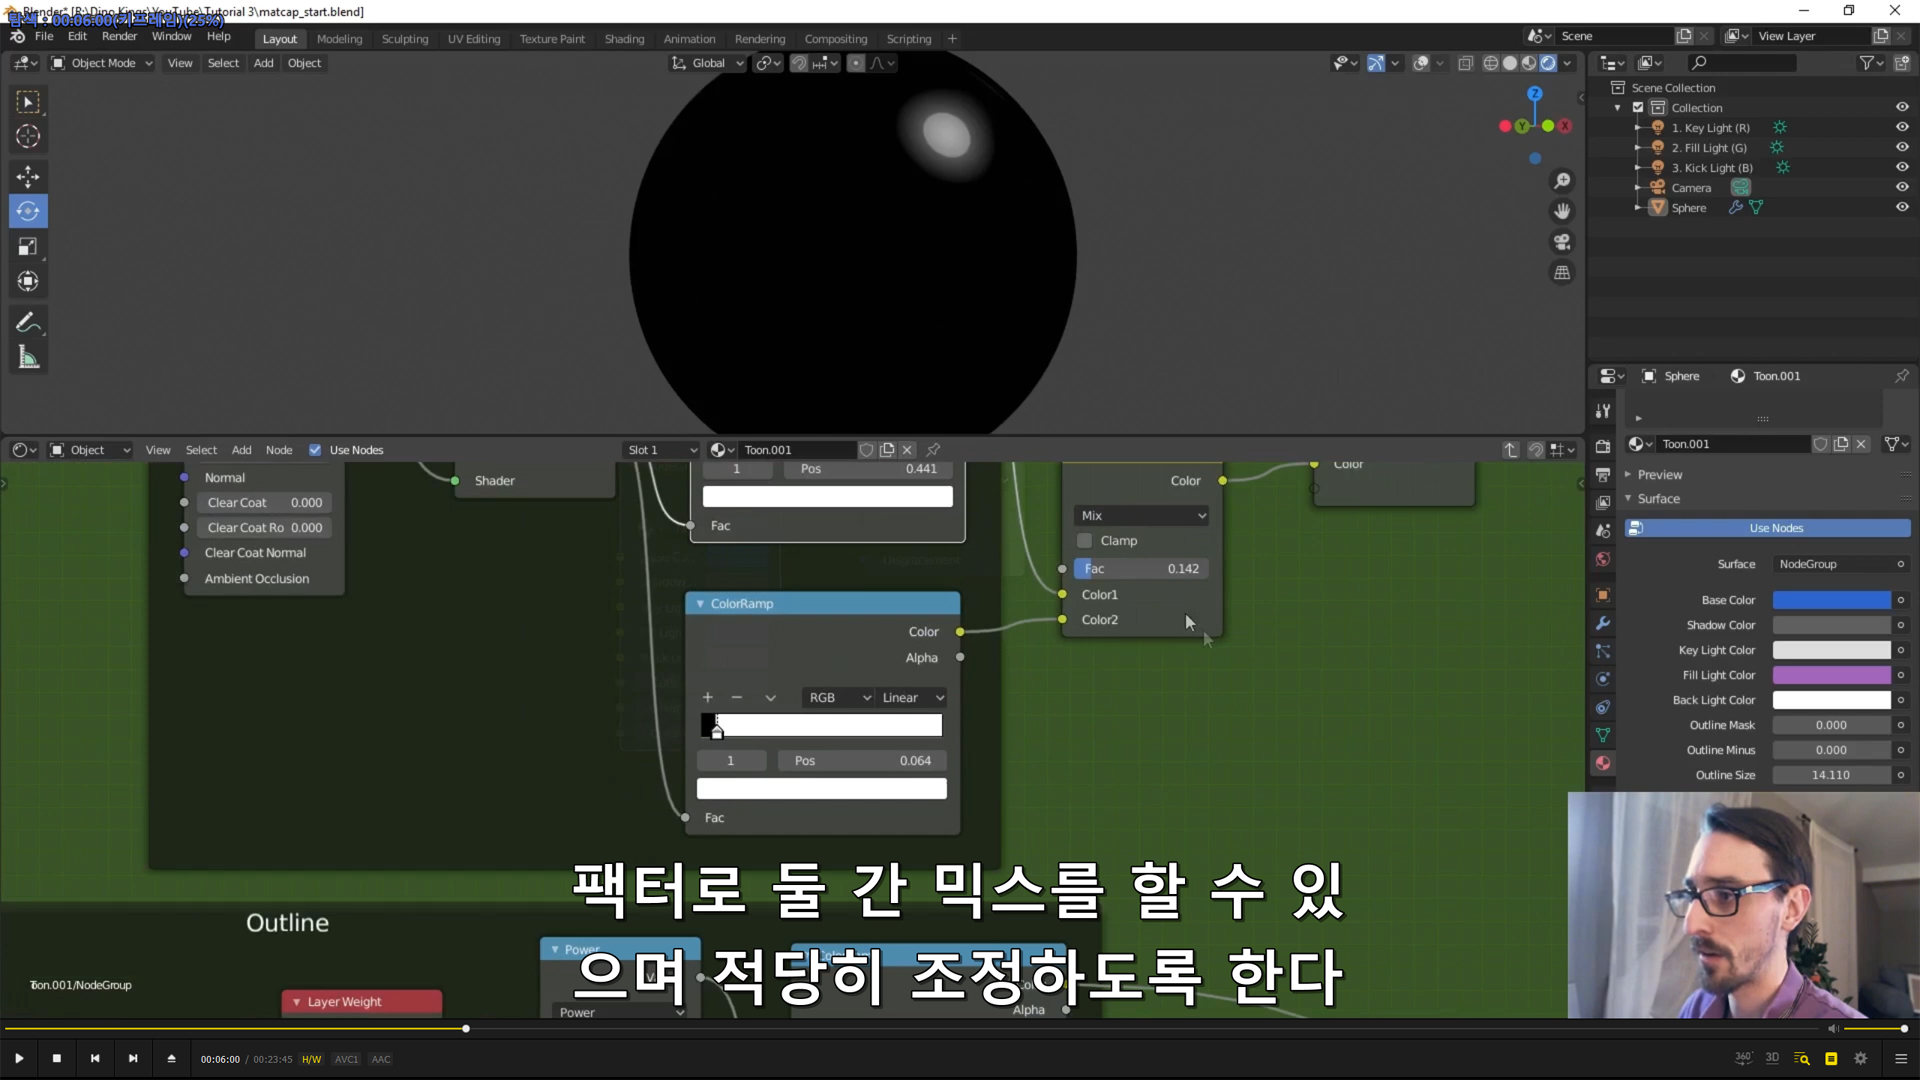Screen dimensions: 1920x1080
Task: Open the Object Mode dropdown
Action: 102,63
